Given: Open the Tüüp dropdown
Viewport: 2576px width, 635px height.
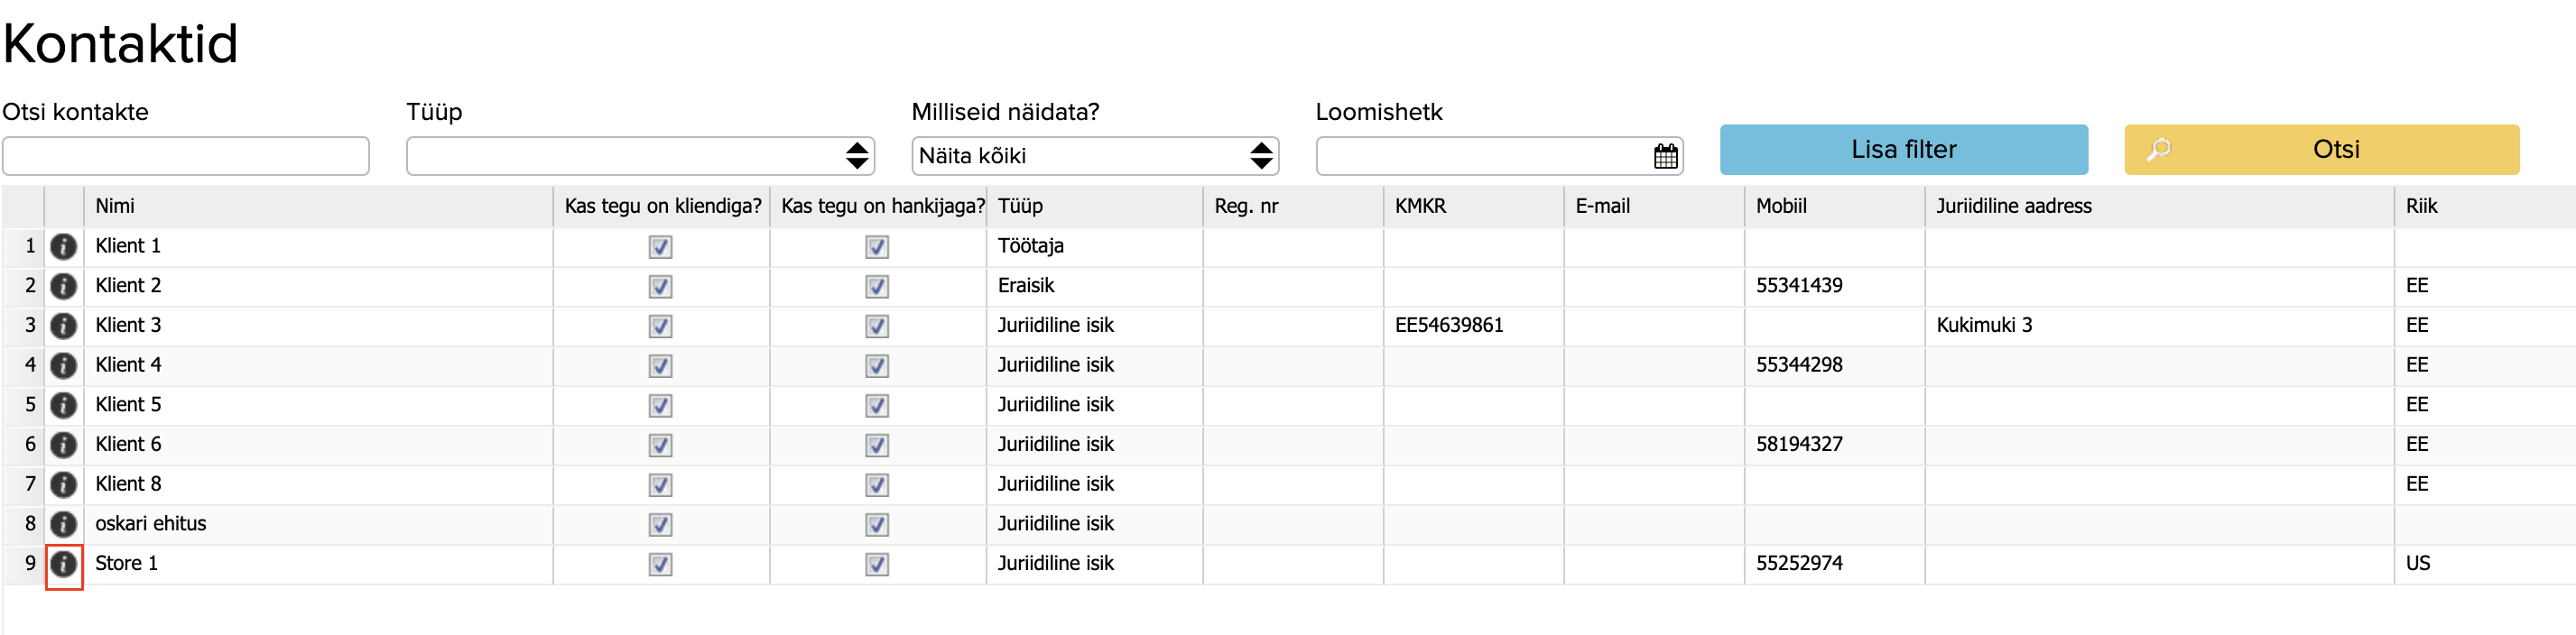Looking at the screenshot, I should (640, 156).
